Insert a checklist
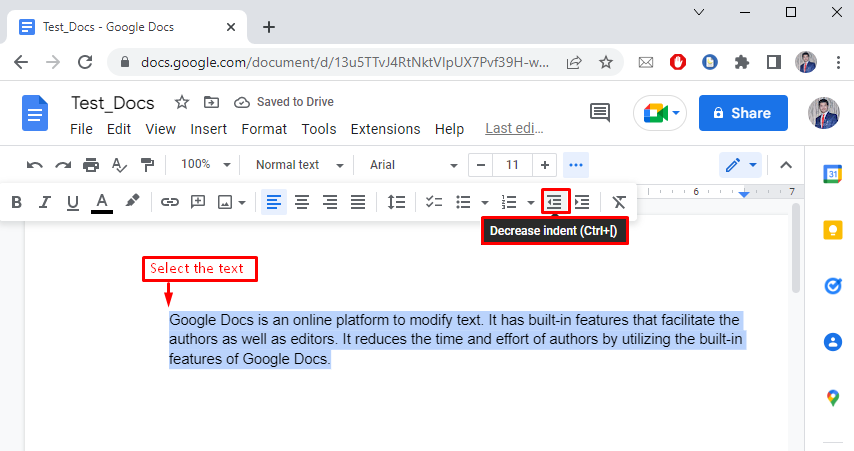 434,202
